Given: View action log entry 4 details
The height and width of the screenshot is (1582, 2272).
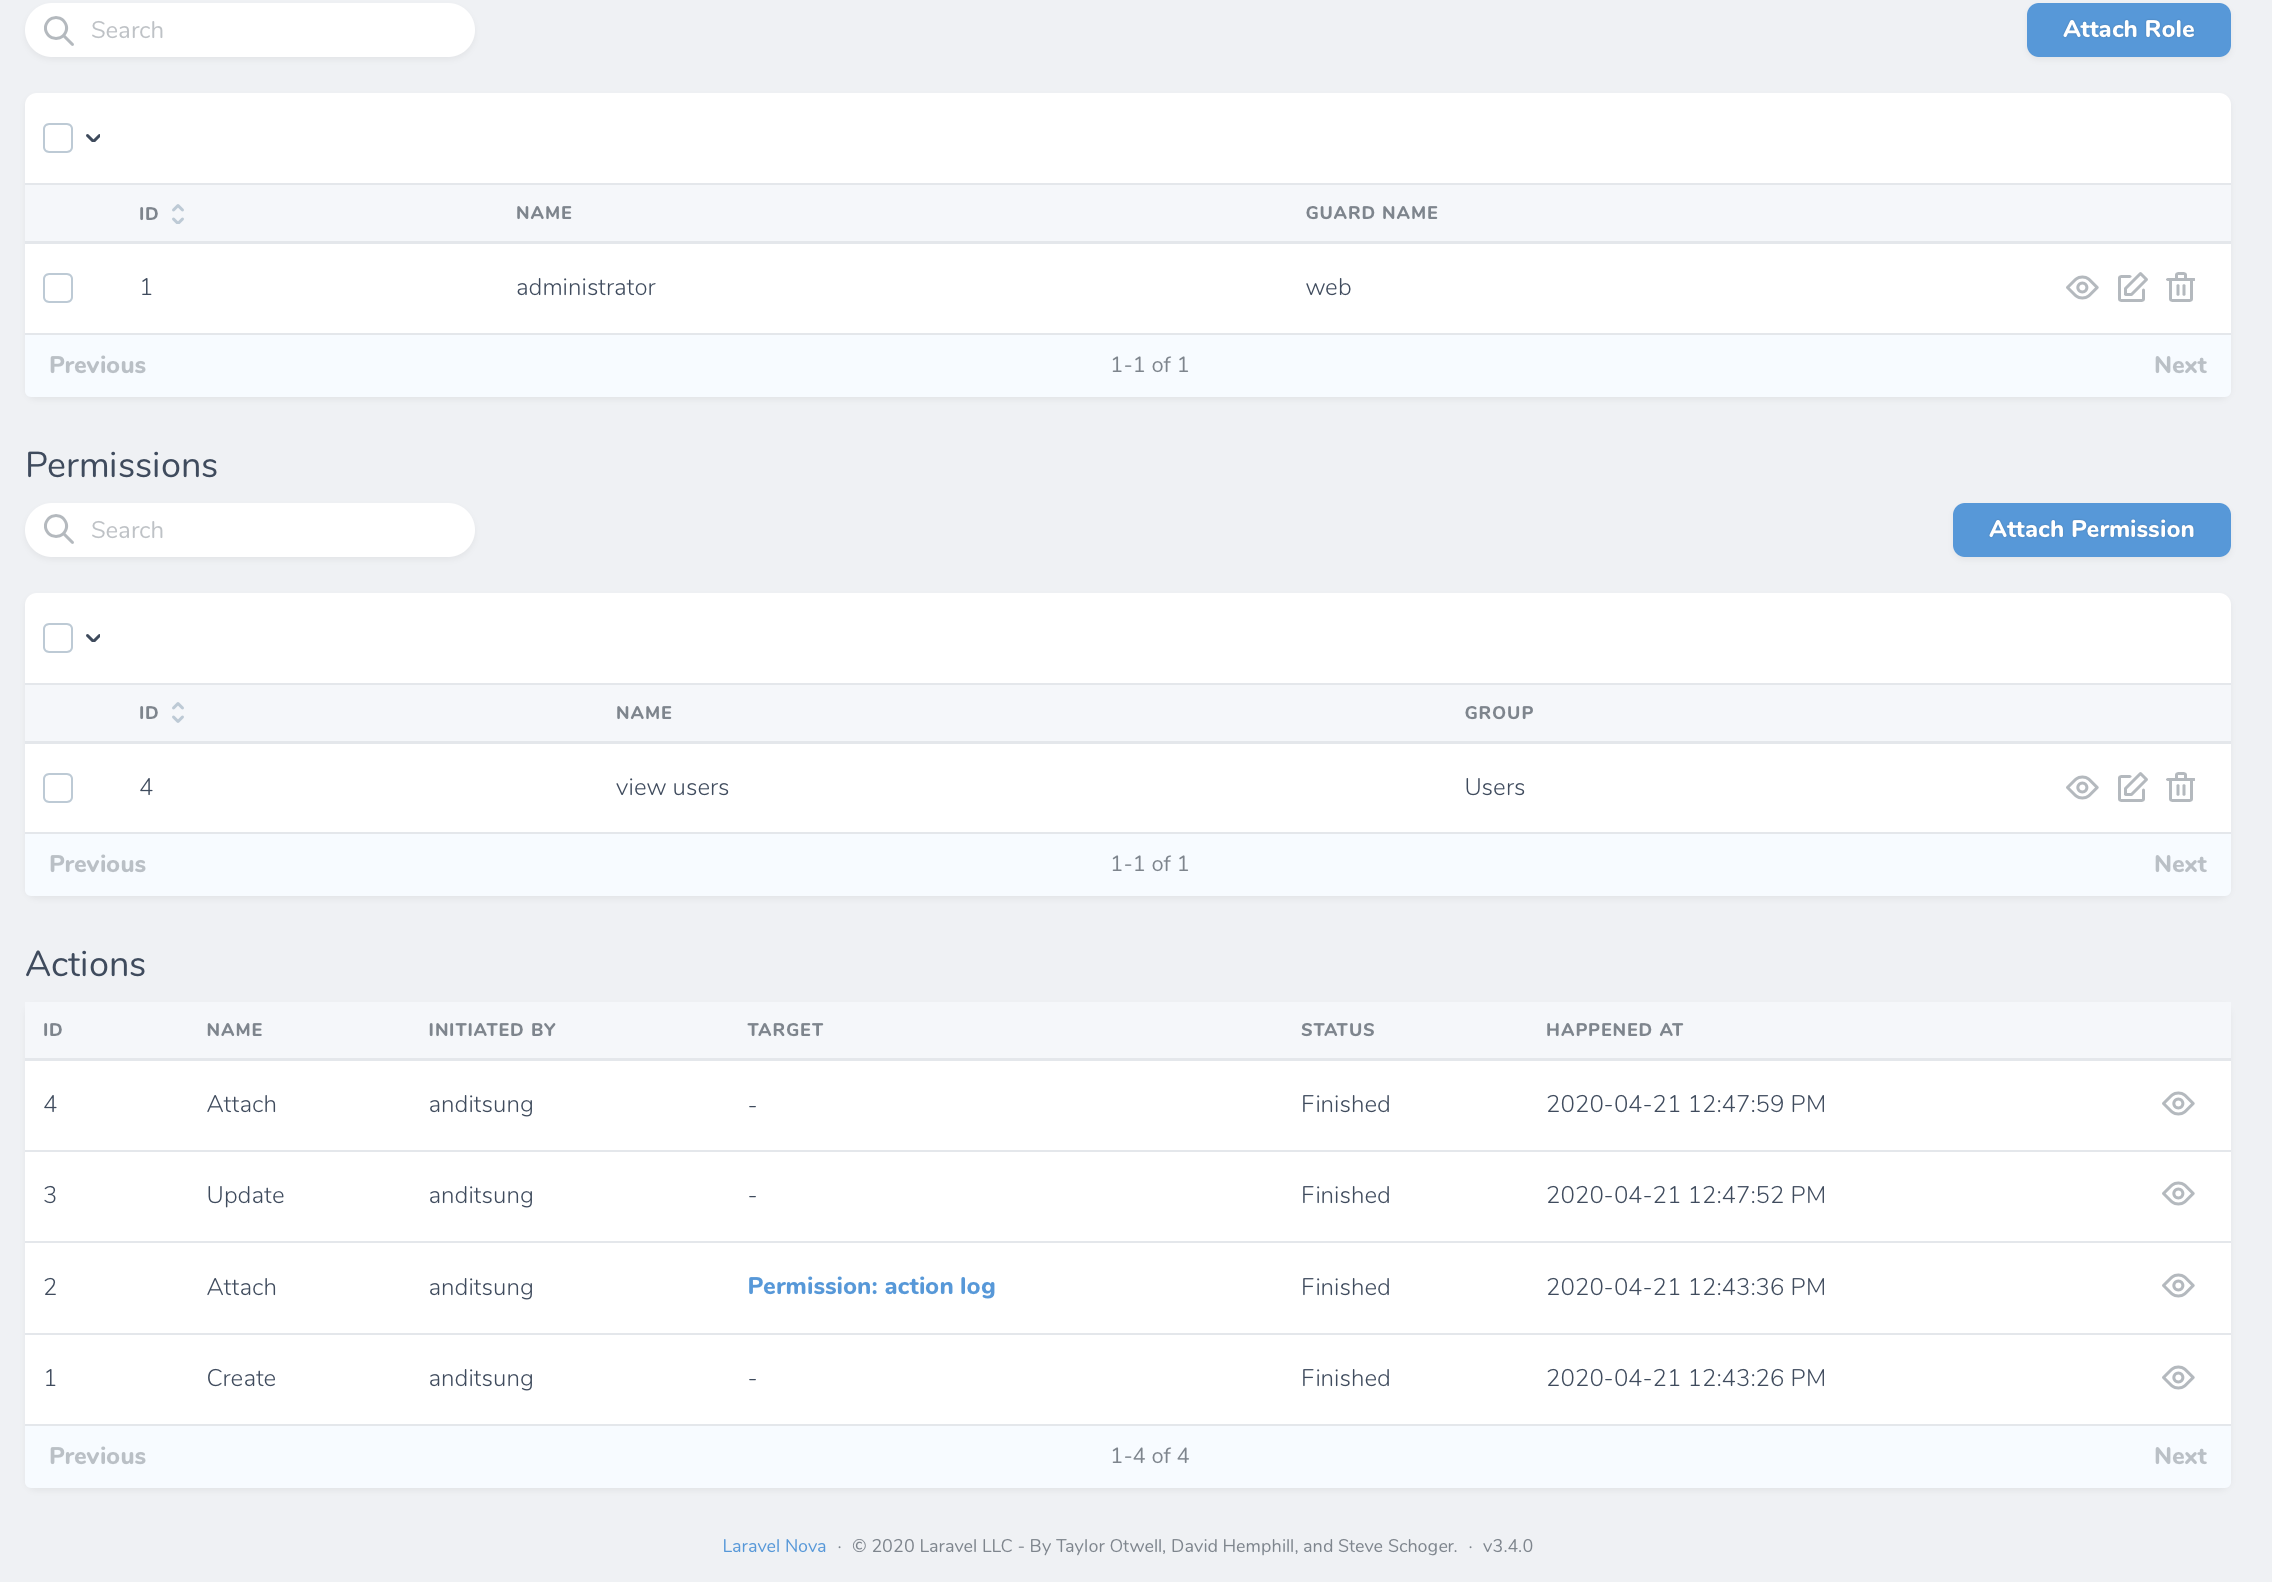Looking at the screenshot, I should [2177, 1104].
